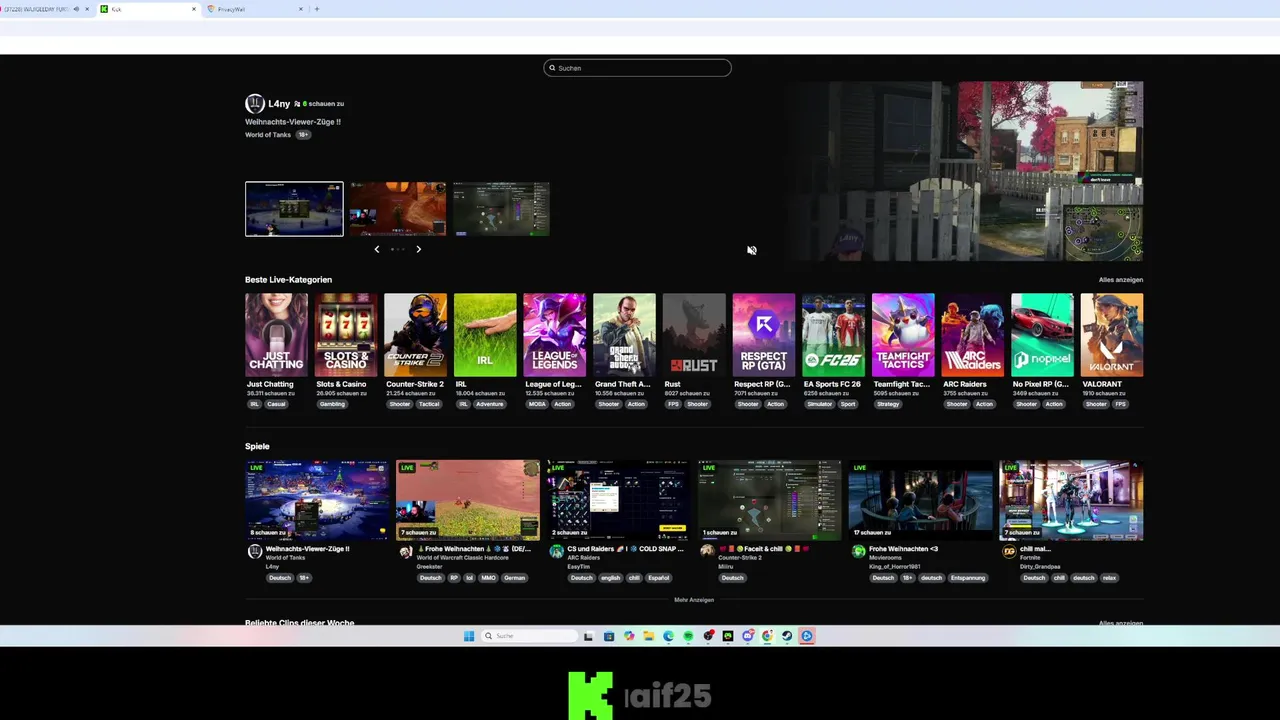This screenshot has width=1280, height=720.
Task: Open Discord from the taskbar
Action: click(x=748, y=636)
